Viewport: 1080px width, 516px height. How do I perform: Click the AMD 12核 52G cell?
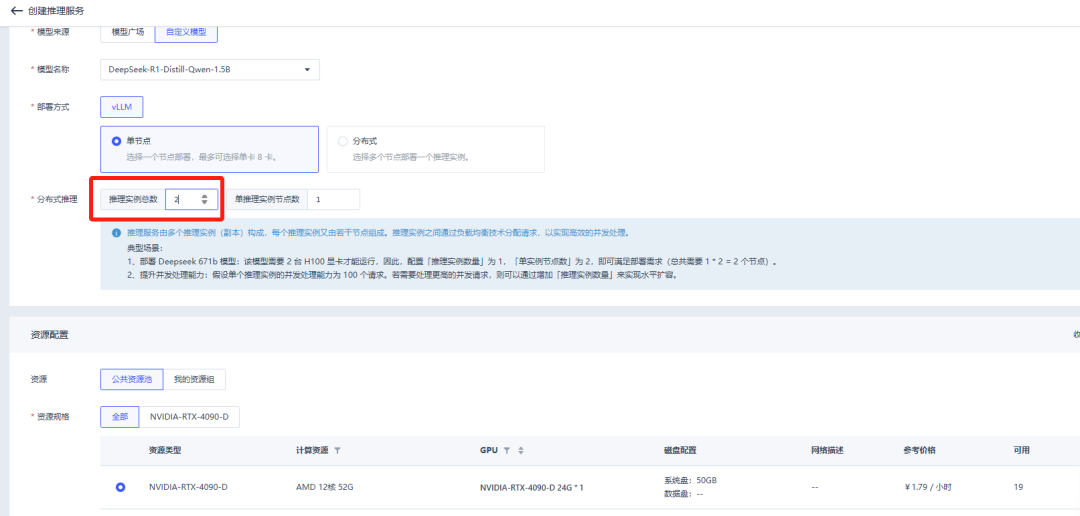(x=324, y=487)
